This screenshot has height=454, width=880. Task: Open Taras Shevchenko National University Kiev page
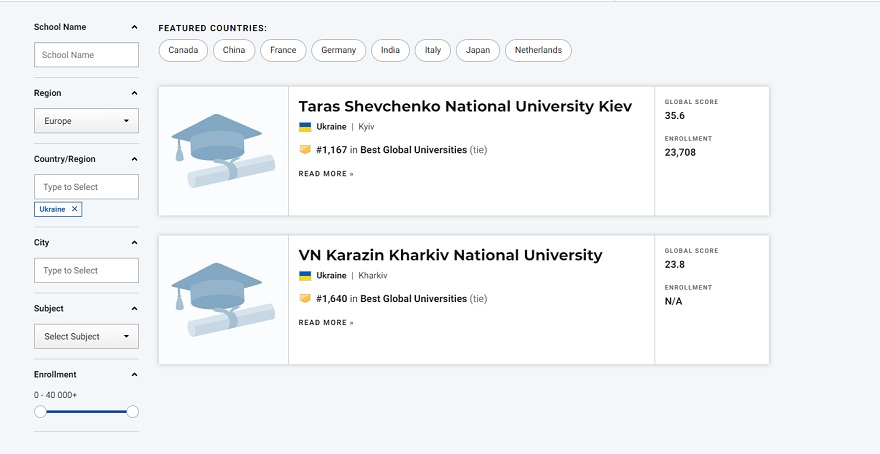tap(465, 106)
